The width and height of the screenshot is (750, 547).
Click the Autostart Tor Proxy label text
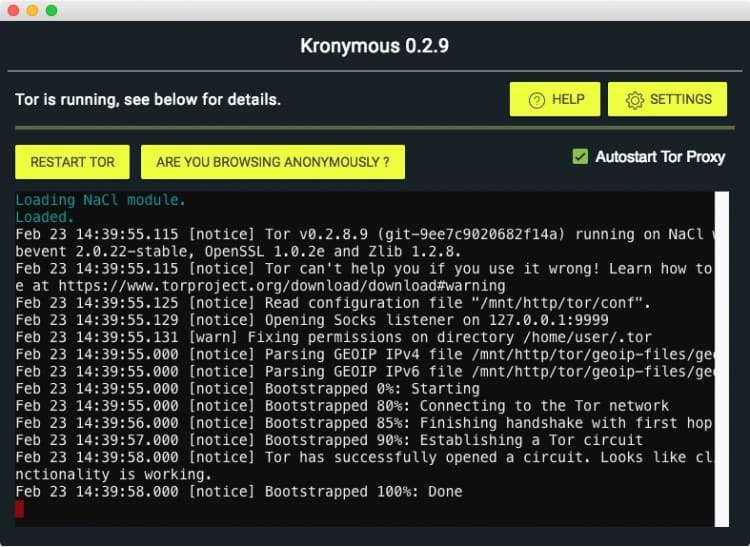point(660,157)
